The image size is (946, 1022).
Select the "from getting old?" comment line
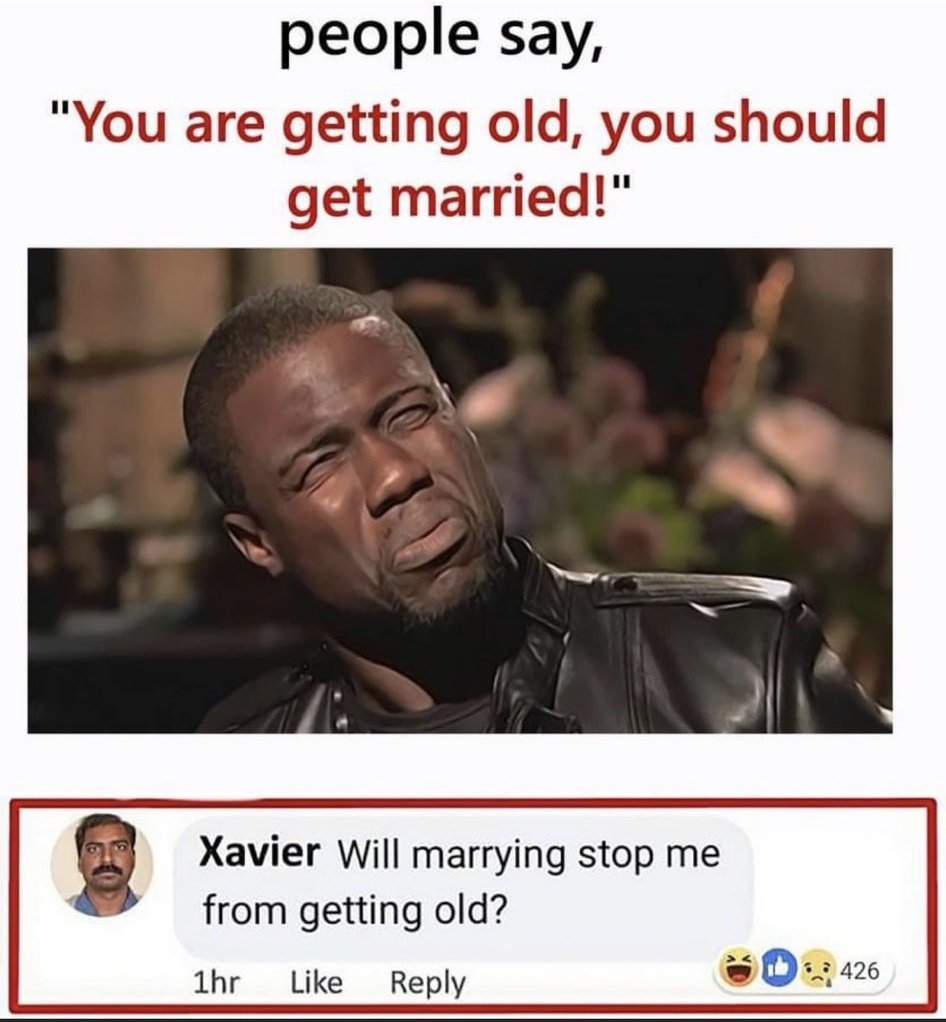pos(354,911)
